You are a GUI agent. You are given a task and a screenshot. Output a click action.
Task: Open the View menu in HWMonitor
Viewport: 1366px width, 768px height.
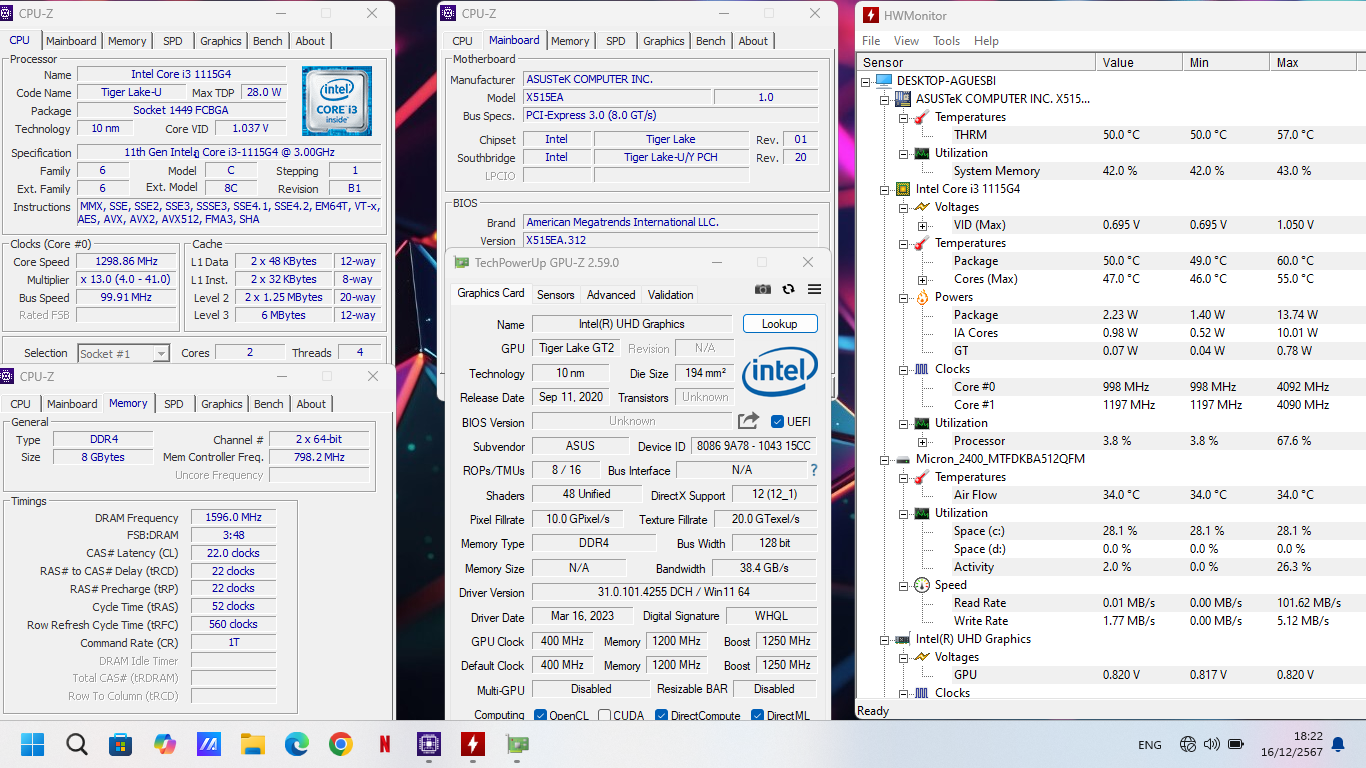pyautogui.click(x=906, y=41)
